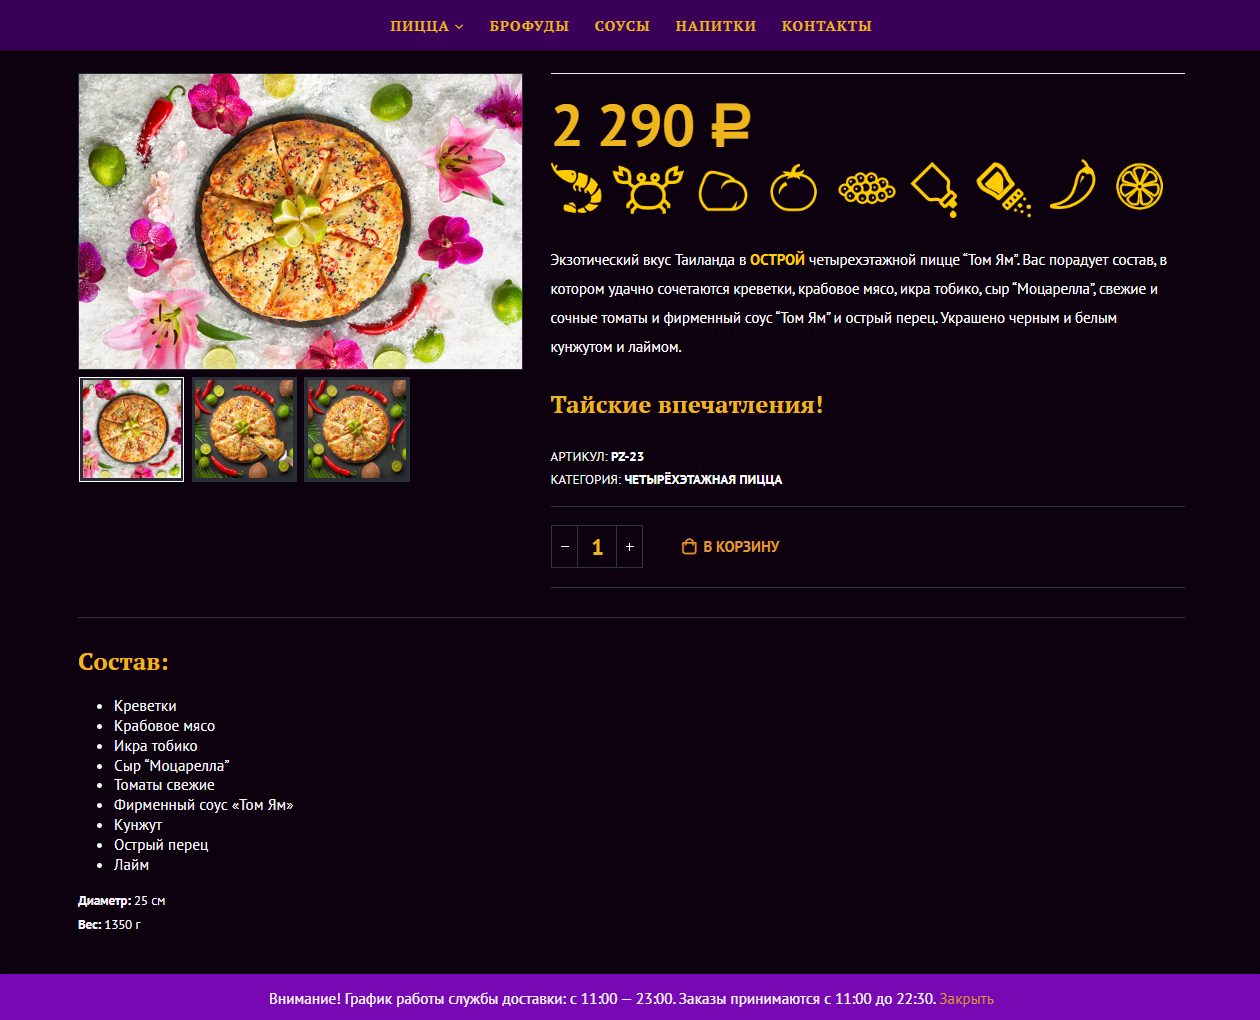Viewport: 1260px width, 1020px height.
Task: Dismiss the notice via Закрыть link
Action: pyautogui.click(x=966, y=999)
